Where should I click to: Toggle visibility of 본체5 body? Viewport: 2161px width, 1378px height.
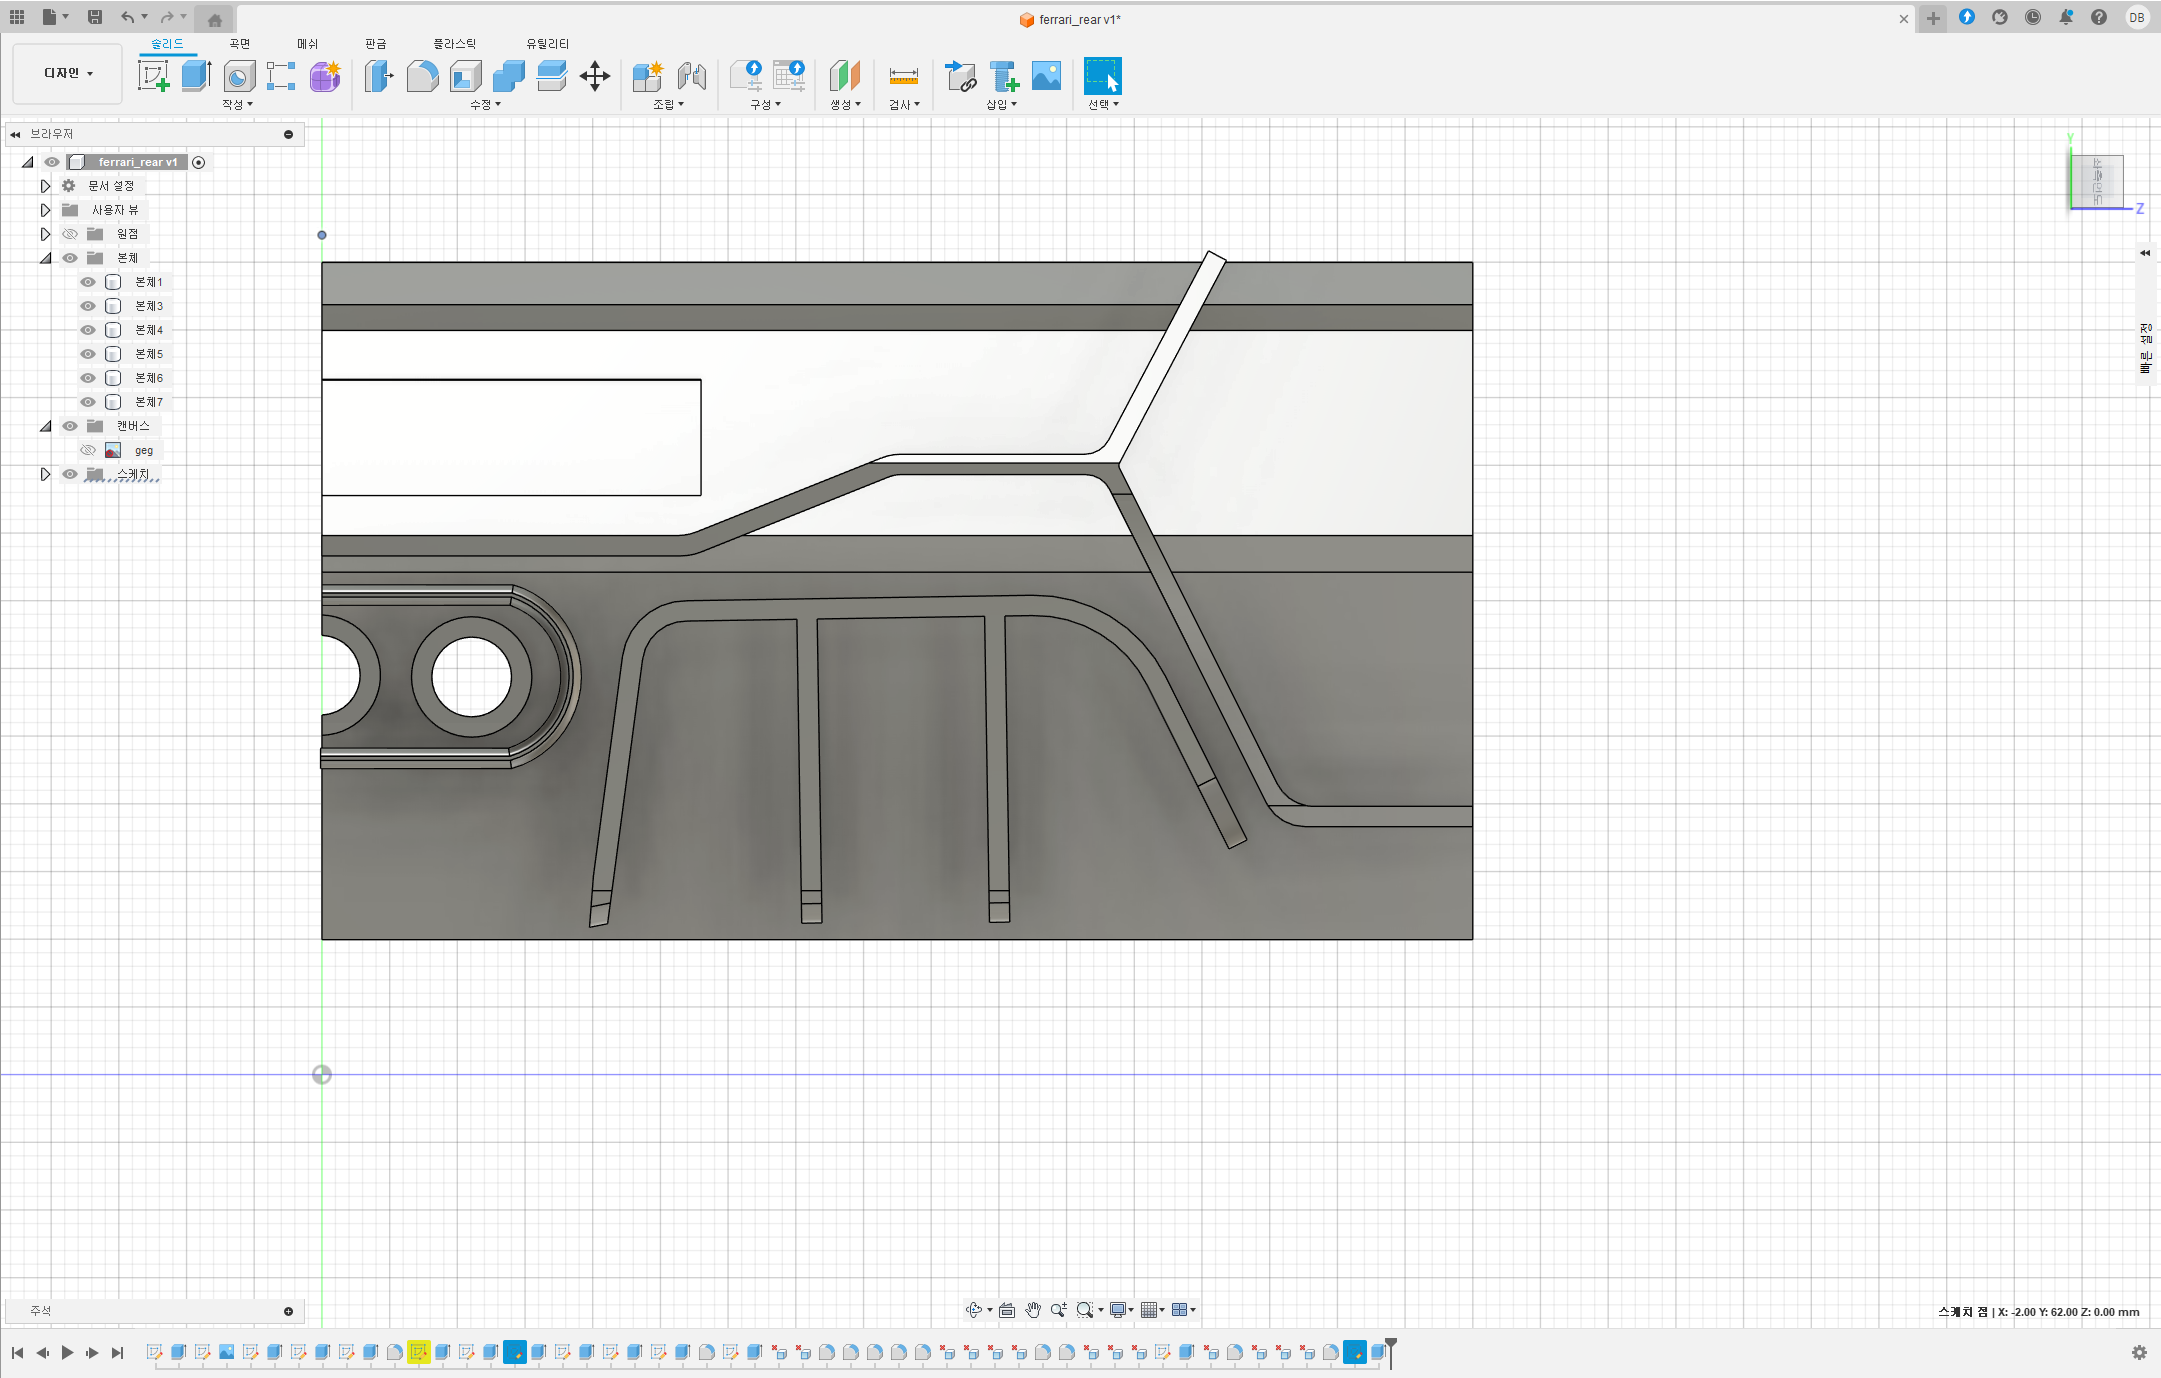(88, 354)
